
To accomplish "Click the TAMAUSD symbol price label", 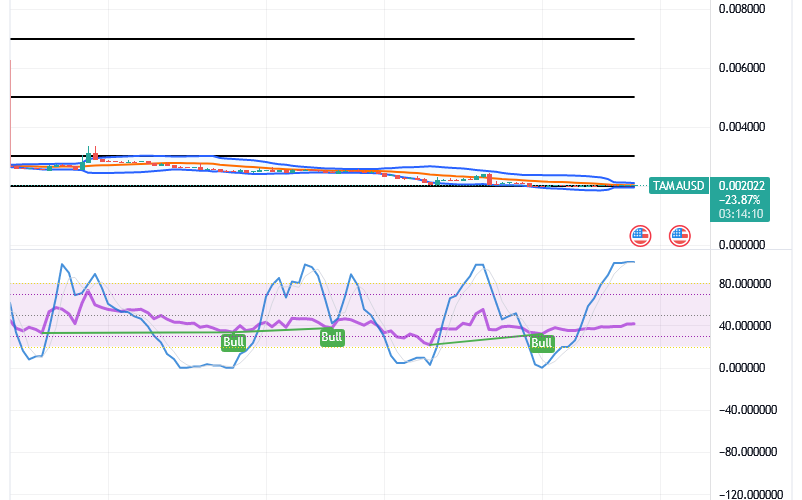I will tap(679, 186).
